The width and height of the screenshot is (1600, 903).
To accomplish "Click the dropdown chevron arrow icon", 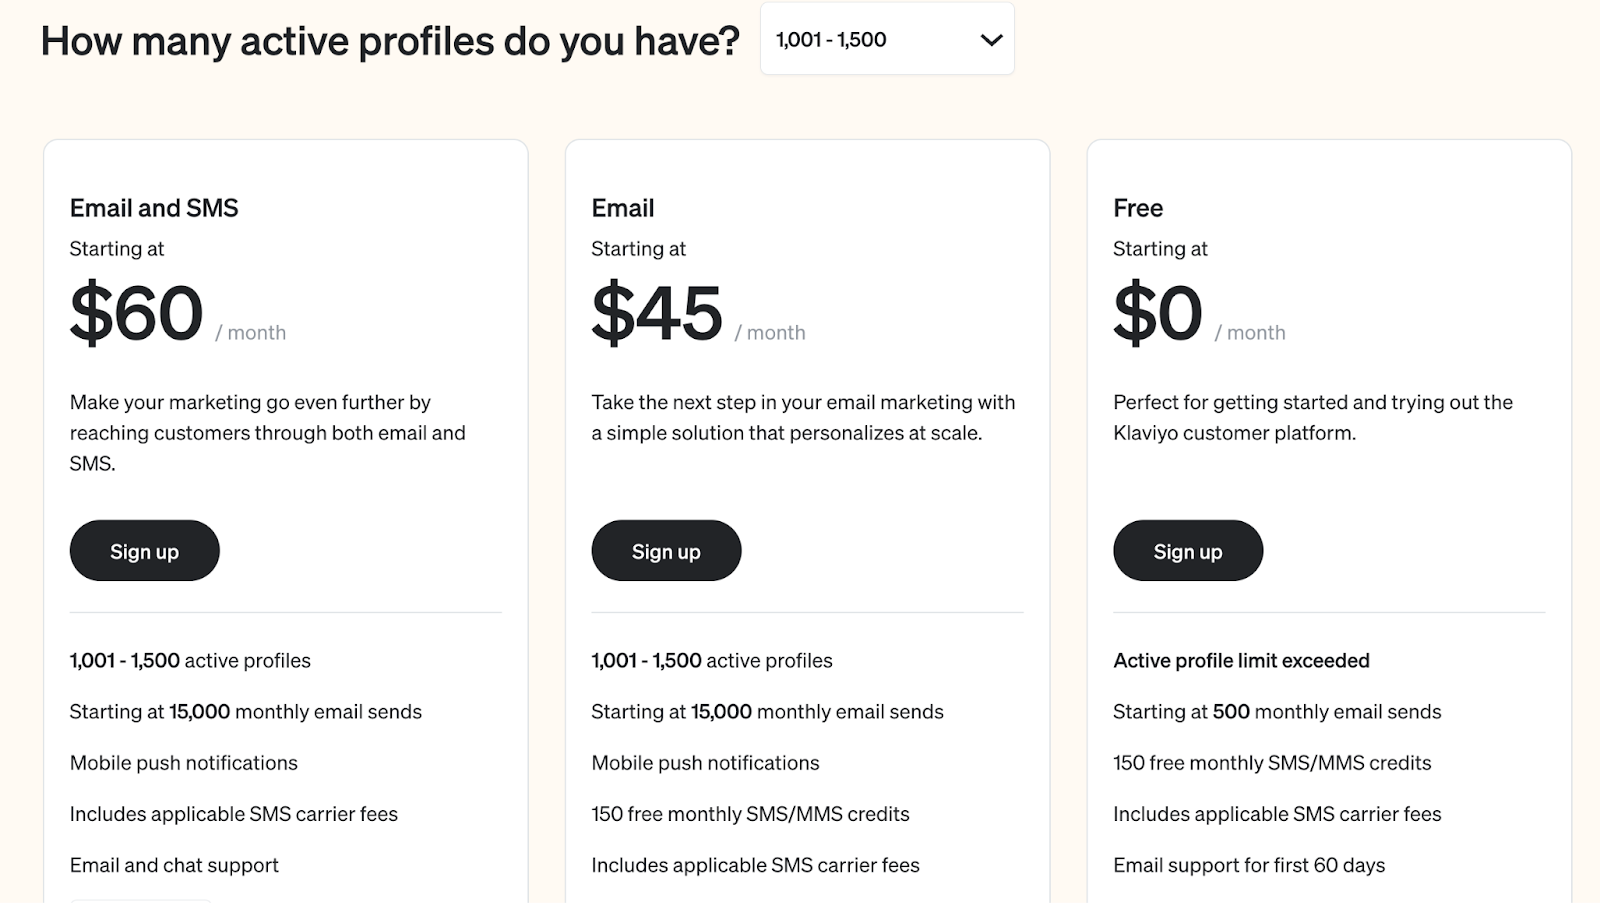I will (991, 40).
